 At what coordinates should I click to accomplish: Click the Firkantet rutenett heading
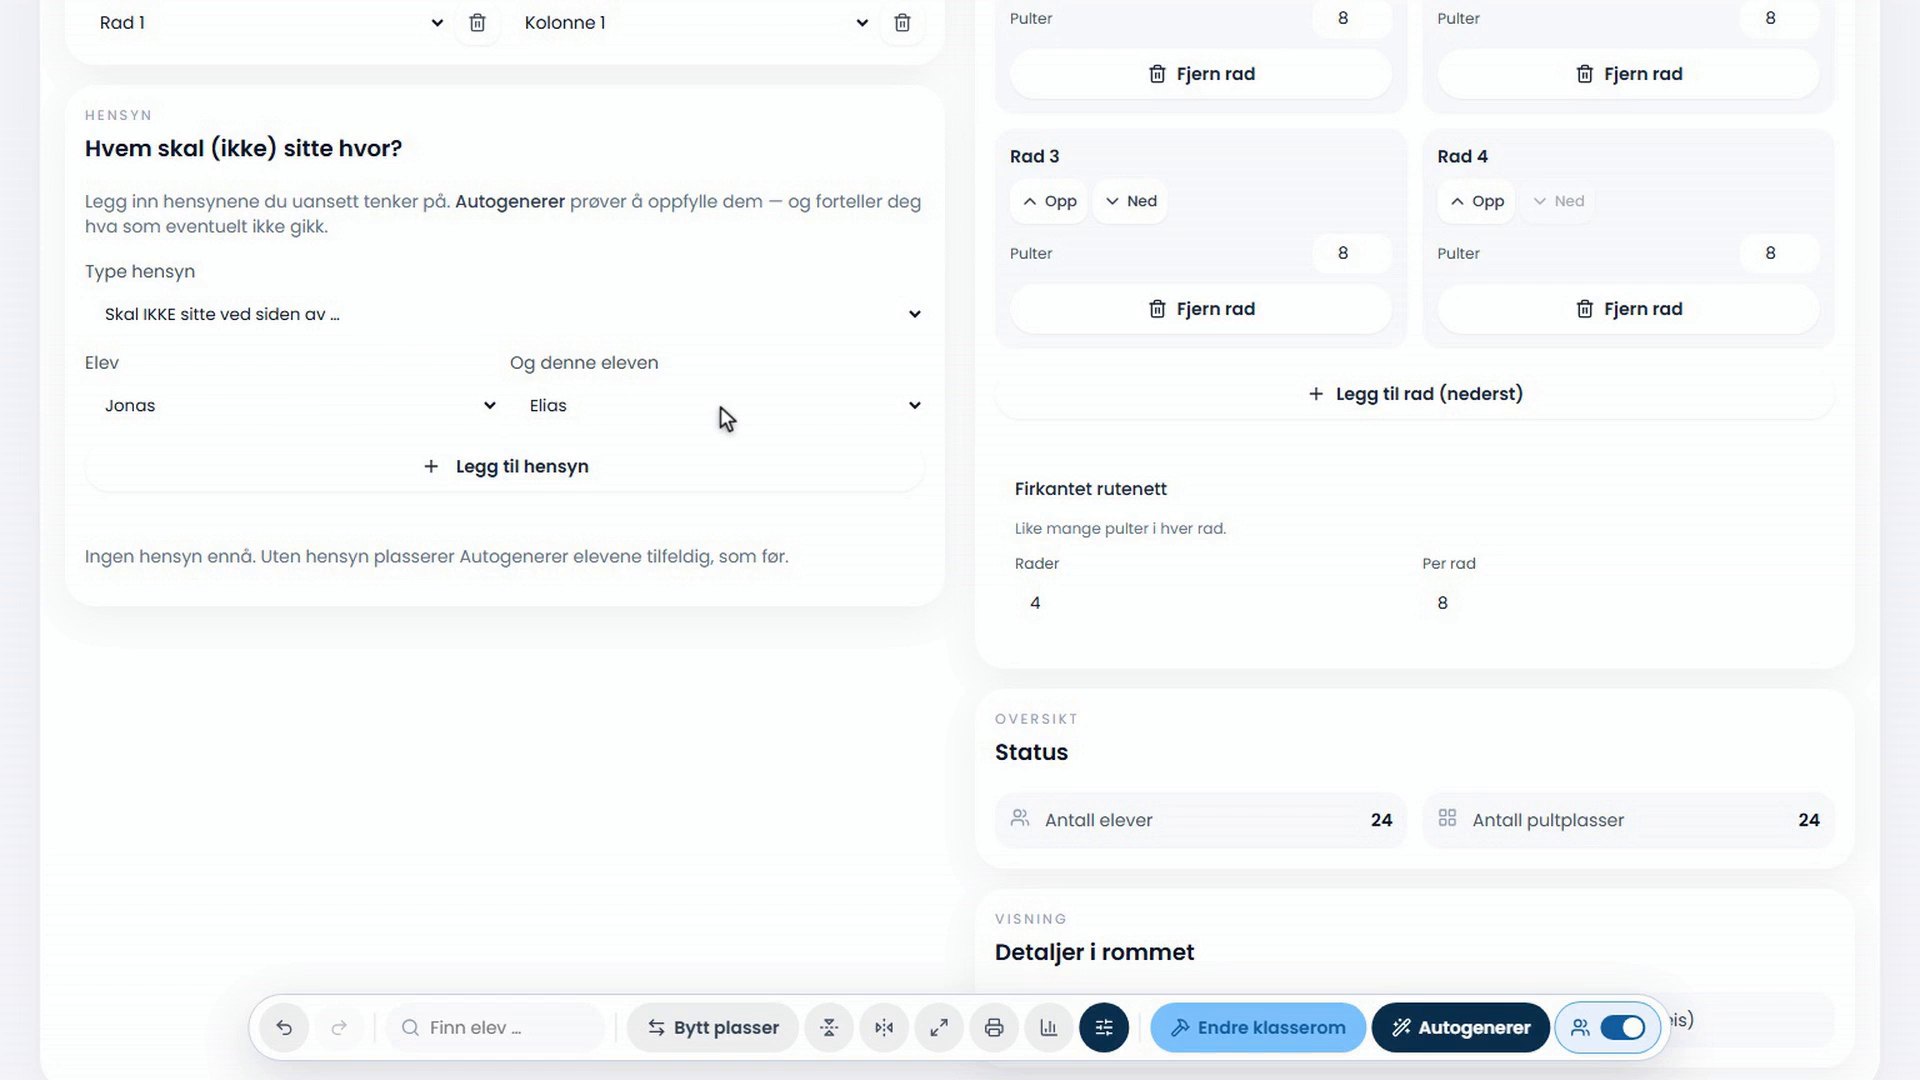coord(1090,489)
